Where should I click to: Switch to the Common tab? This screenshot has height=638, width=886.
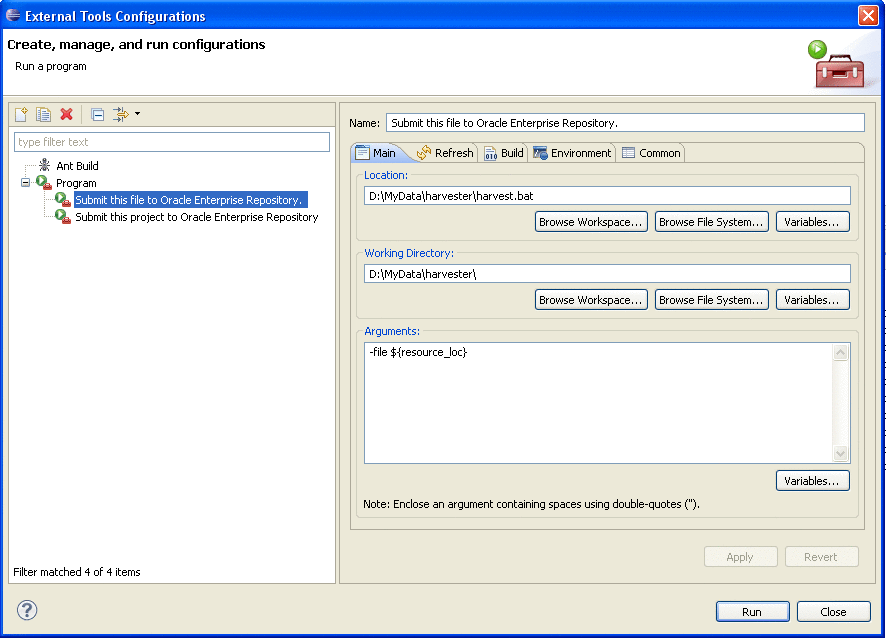[x=651, y=153]
